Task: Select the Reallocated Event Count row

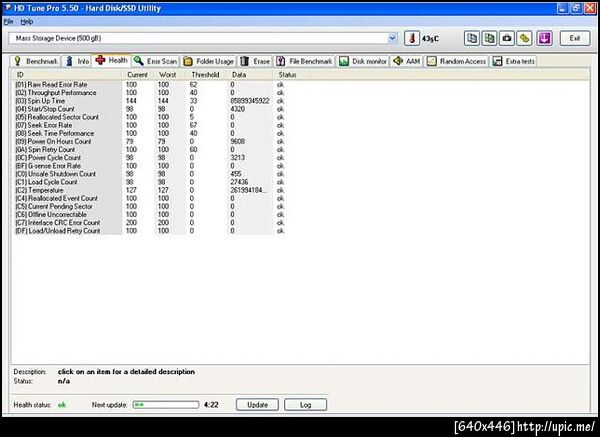Action: [x=150, y=199]
